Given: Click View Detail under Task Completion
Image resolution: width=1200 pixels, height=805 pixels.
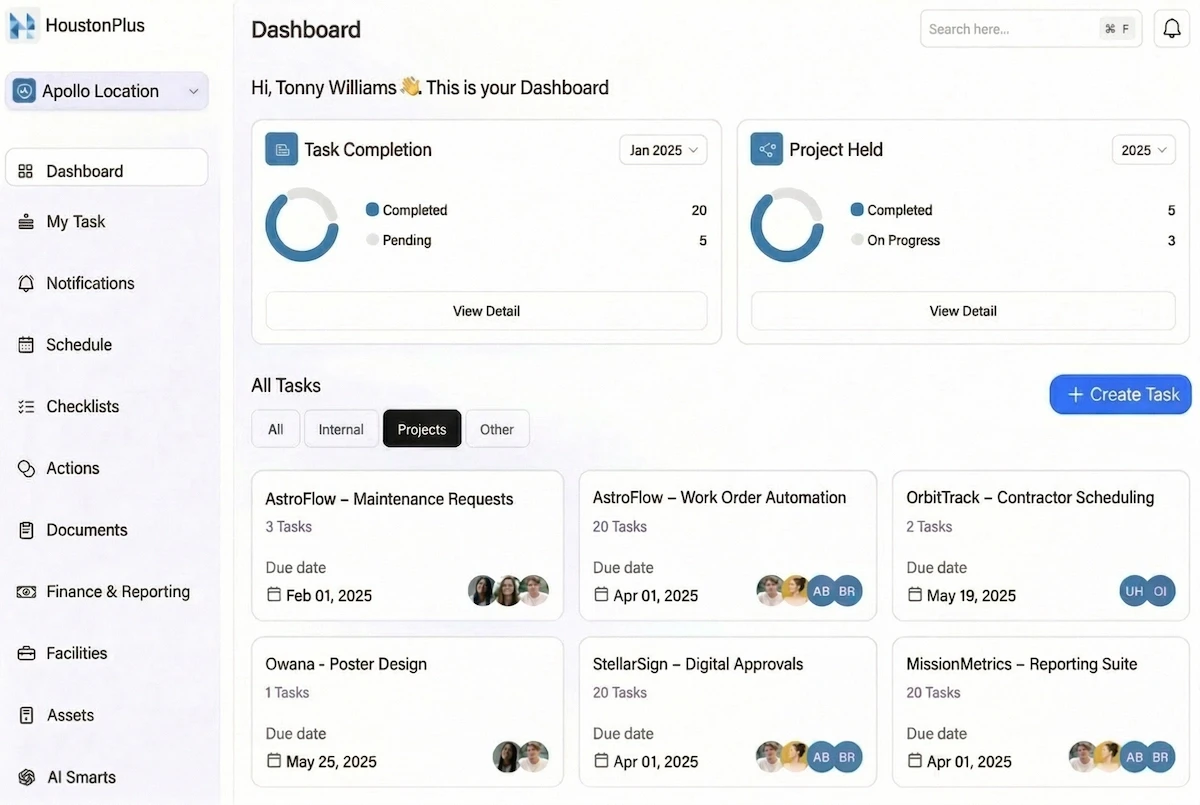Looking at the screenshot, I should coord(486,311).
